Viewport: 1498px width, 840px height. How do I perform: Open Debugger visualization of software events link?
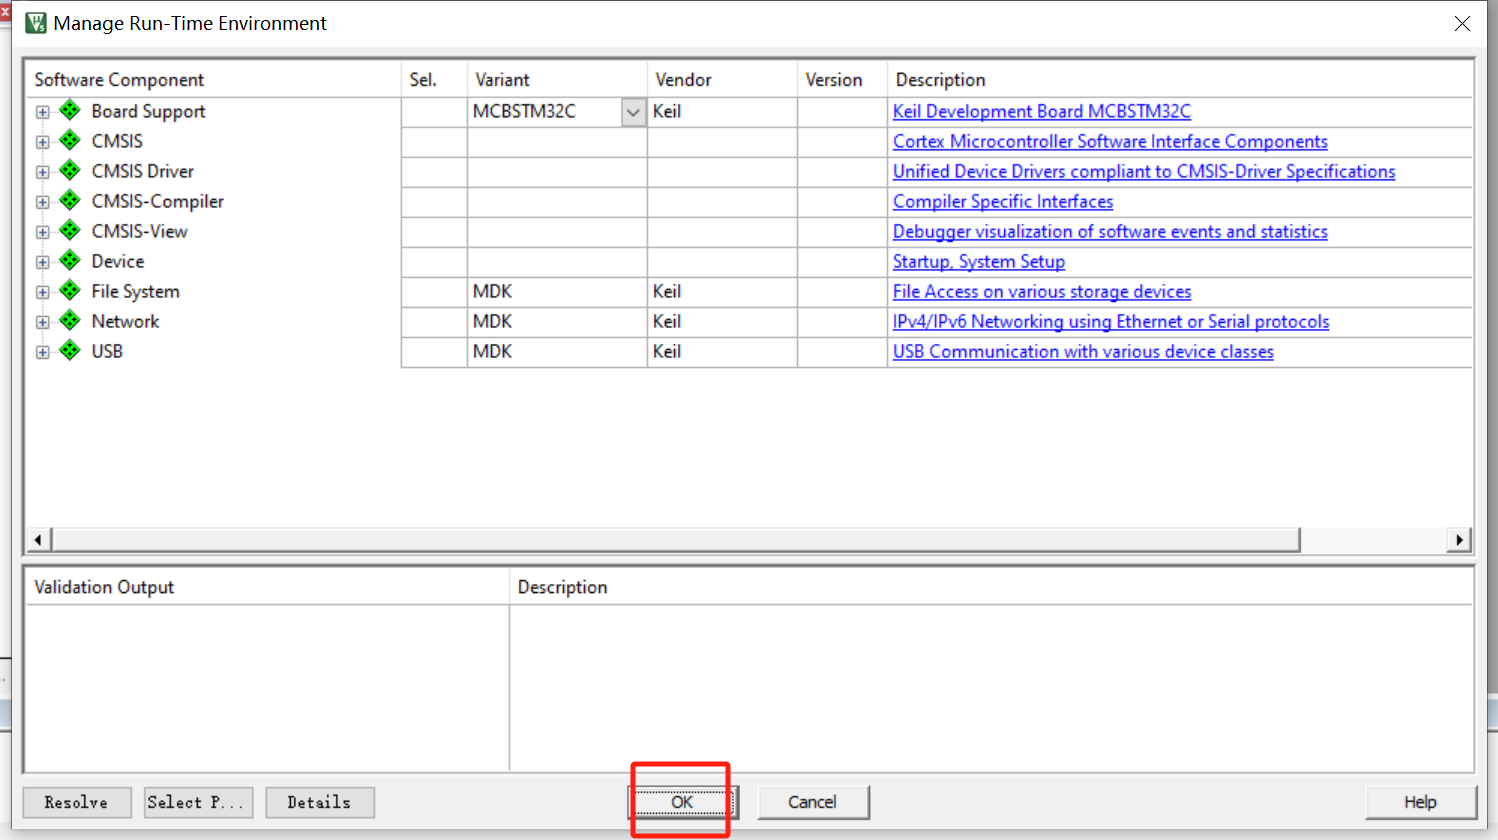[1110, 231]
